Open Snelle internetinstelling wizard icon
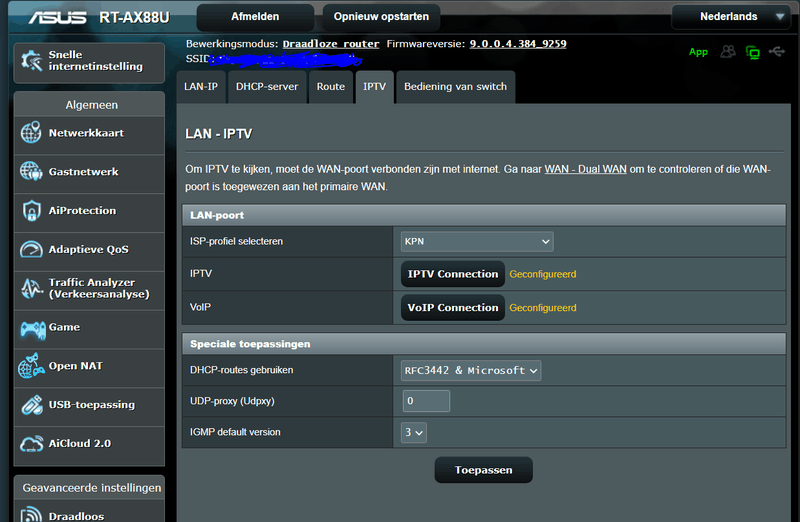 [x=32, y=61]
